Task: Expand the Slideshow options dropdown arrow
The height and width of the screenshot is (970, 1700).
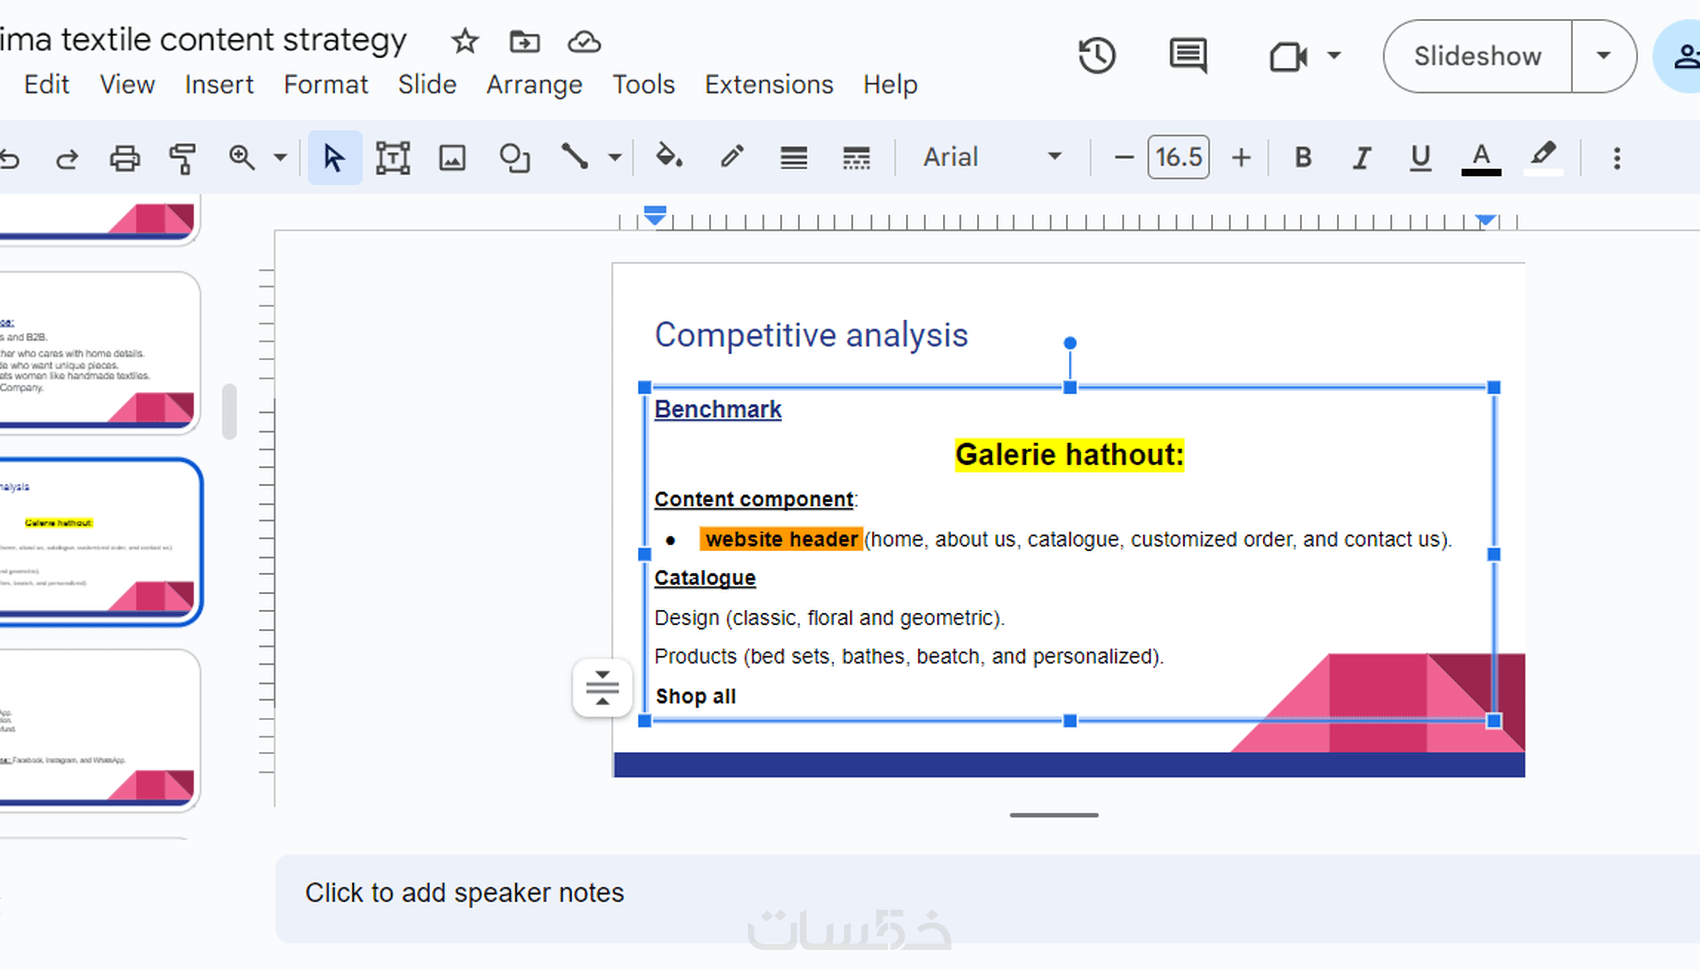Action: pos(1604,56)
